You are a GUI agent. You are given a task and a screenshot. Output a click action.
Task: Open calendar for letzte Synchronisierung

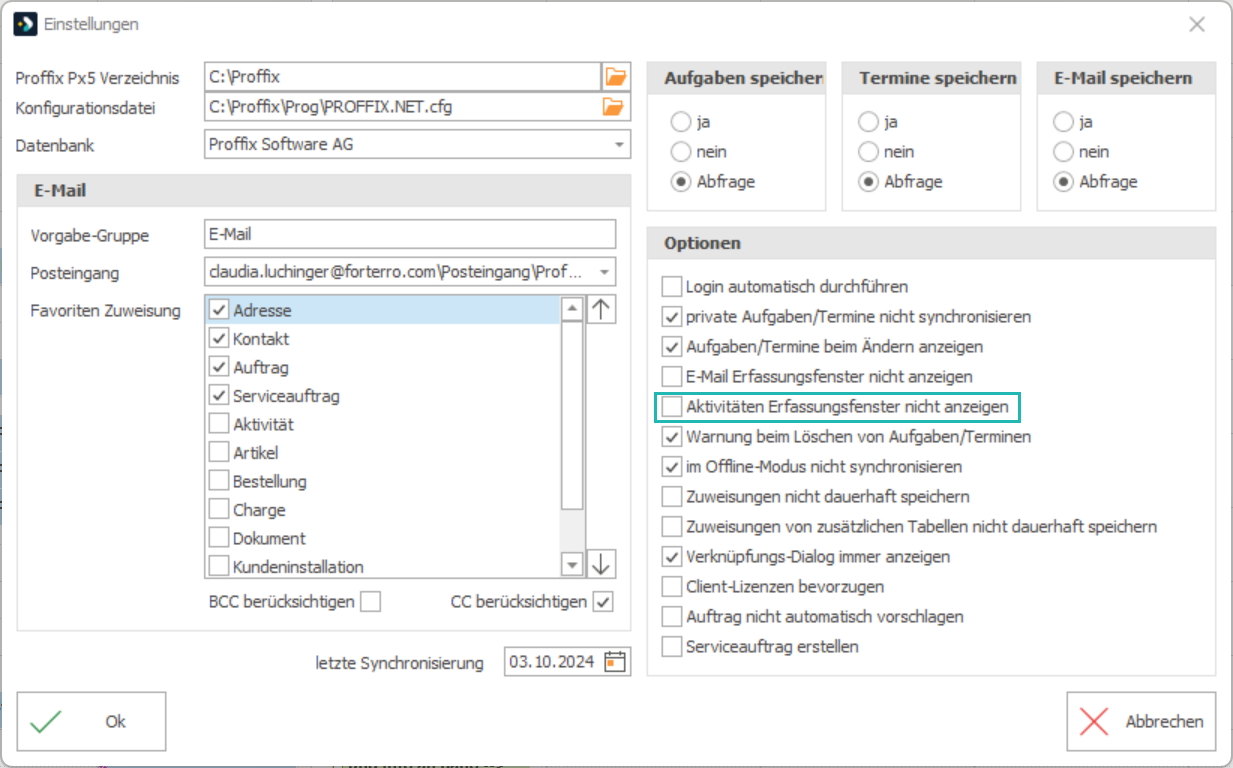(615, 662)
